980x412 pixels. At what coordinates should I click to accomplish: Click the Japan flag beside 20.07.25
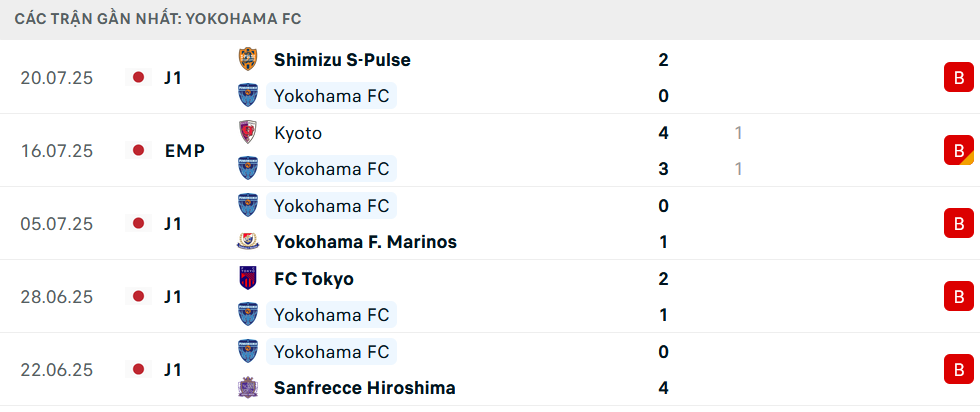click(x=139, y=78)
